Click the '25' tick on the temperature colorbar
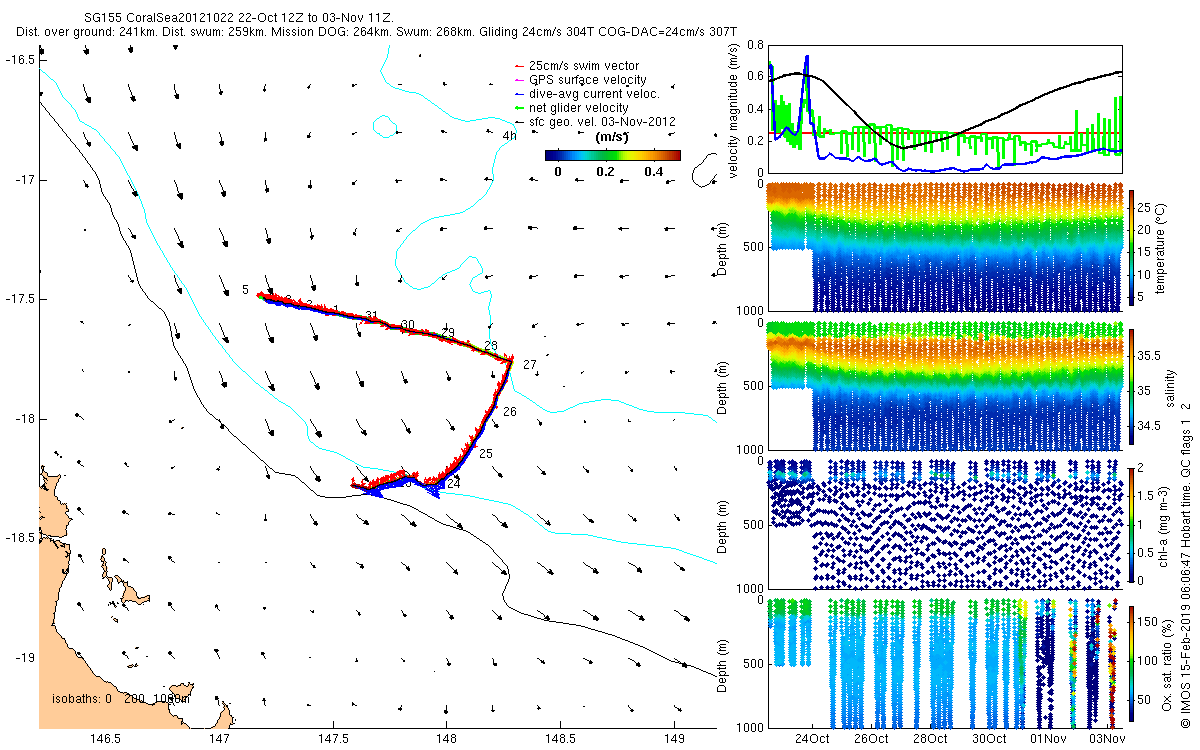The width and height of the screenshot is (1200, 750). 1146,207
